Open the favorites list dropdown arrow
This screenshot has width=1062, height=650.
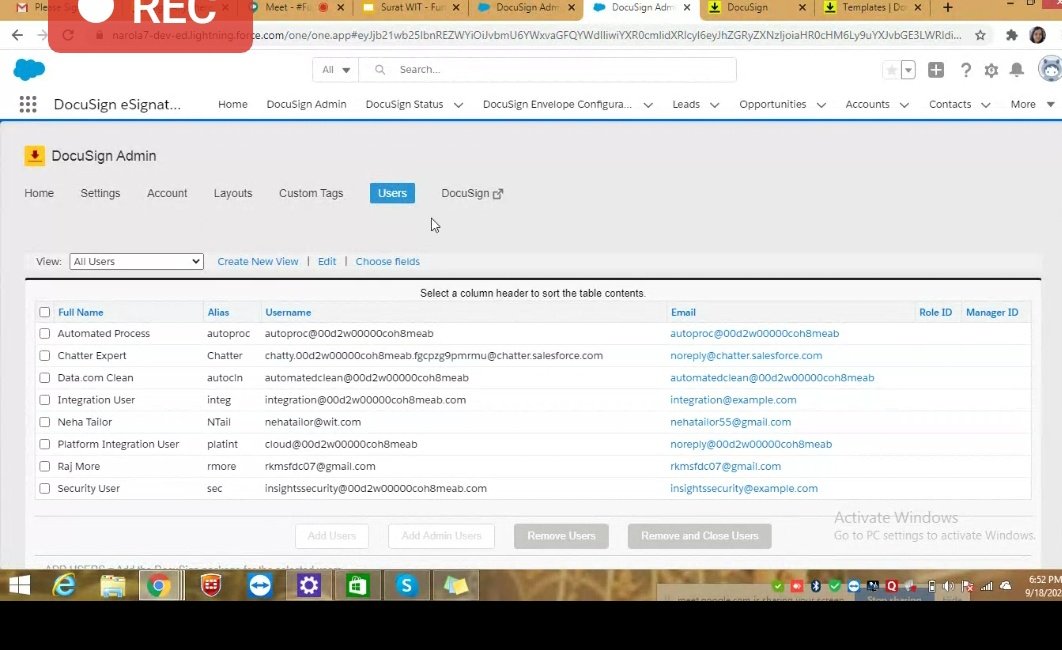[x=908, y=70]
